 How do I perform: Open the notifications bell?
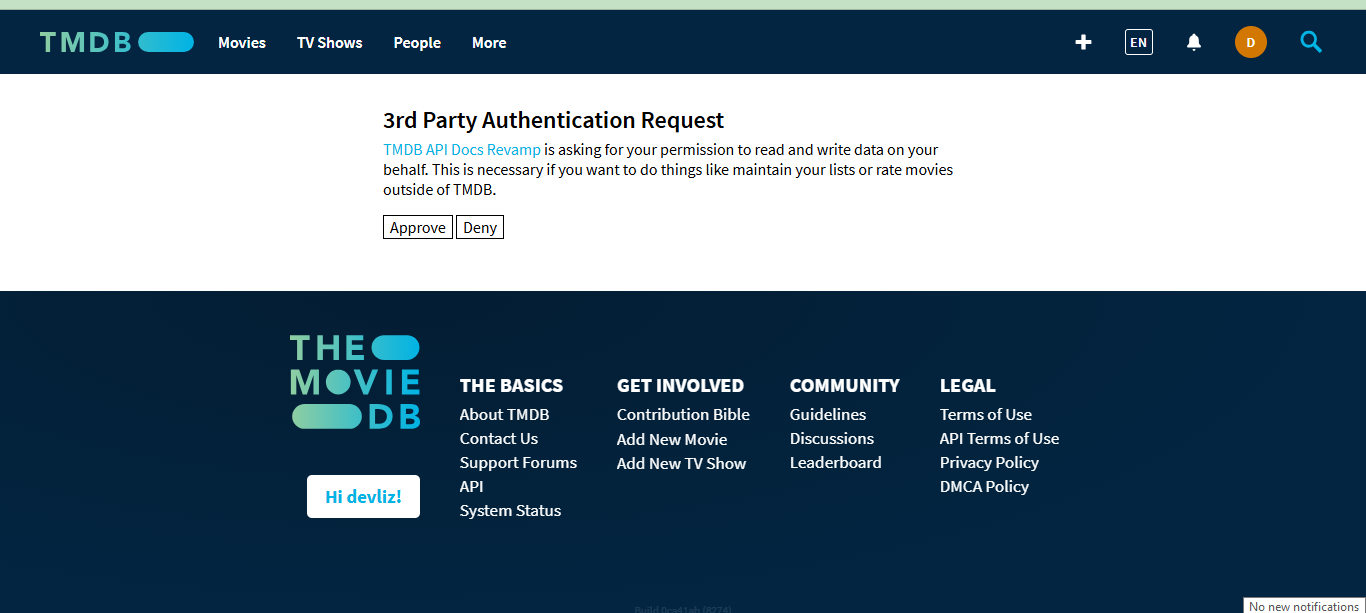[1194, 42]
